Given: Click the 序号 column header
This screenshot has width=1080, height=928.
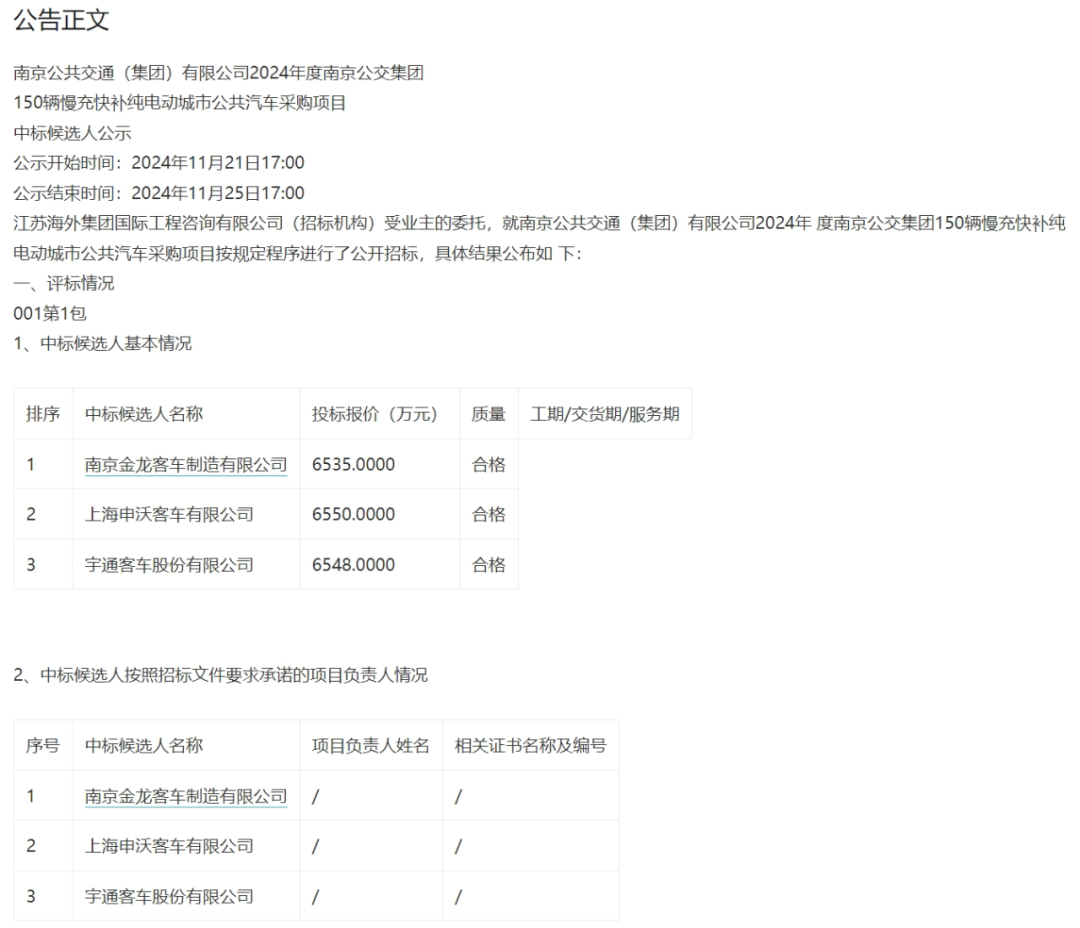Looking at the screenshot, I should (x=43, y=745).
